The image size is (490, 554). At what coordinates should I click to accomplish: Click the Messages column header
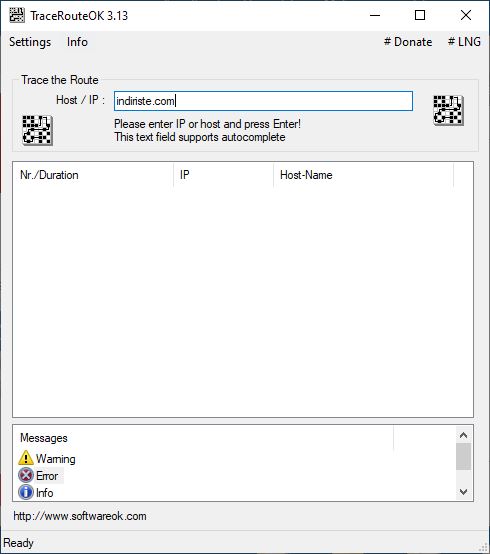203,438
